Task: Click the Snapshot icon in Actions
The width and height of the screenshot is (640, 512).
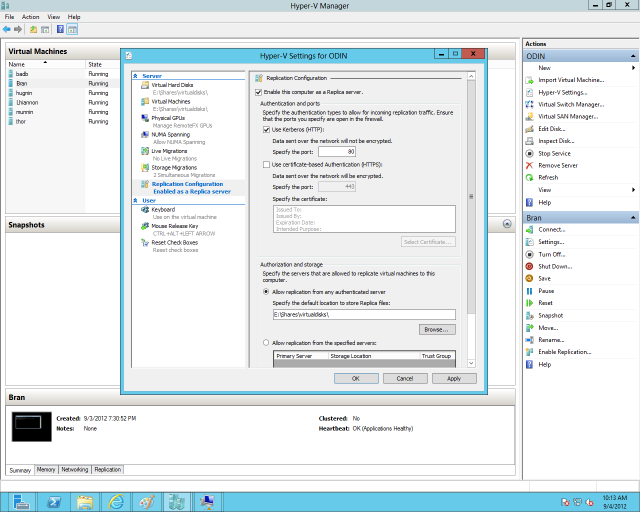Action: 529,316
